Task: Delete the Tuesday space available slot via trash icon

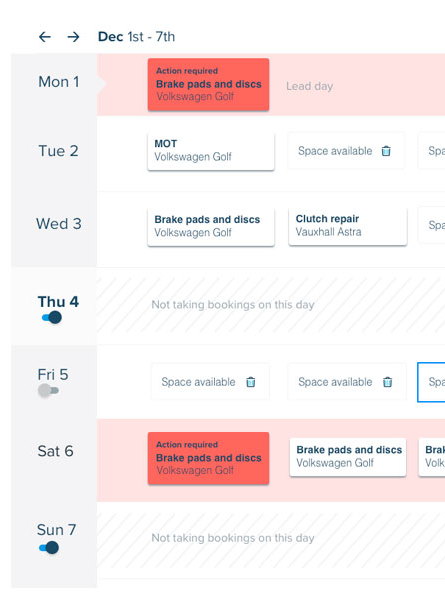Action: point(386,151)
